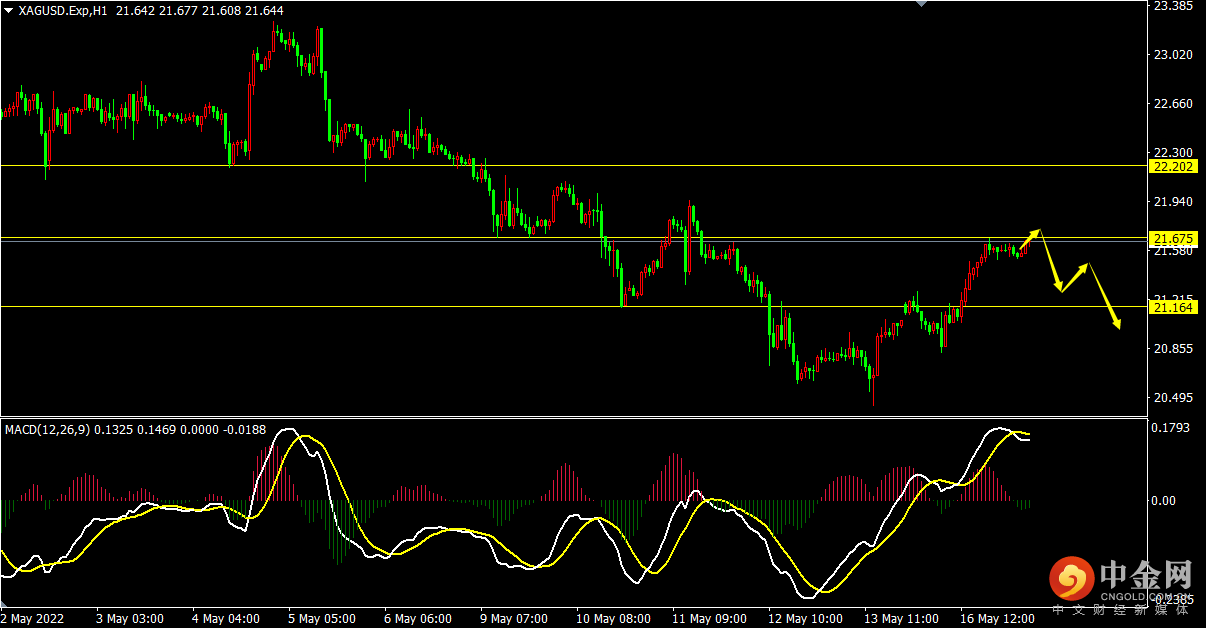The width and height of the screenshot is (1206, 628).
Task: Click the 2 May 2022 date label
Action: (34, 619)
